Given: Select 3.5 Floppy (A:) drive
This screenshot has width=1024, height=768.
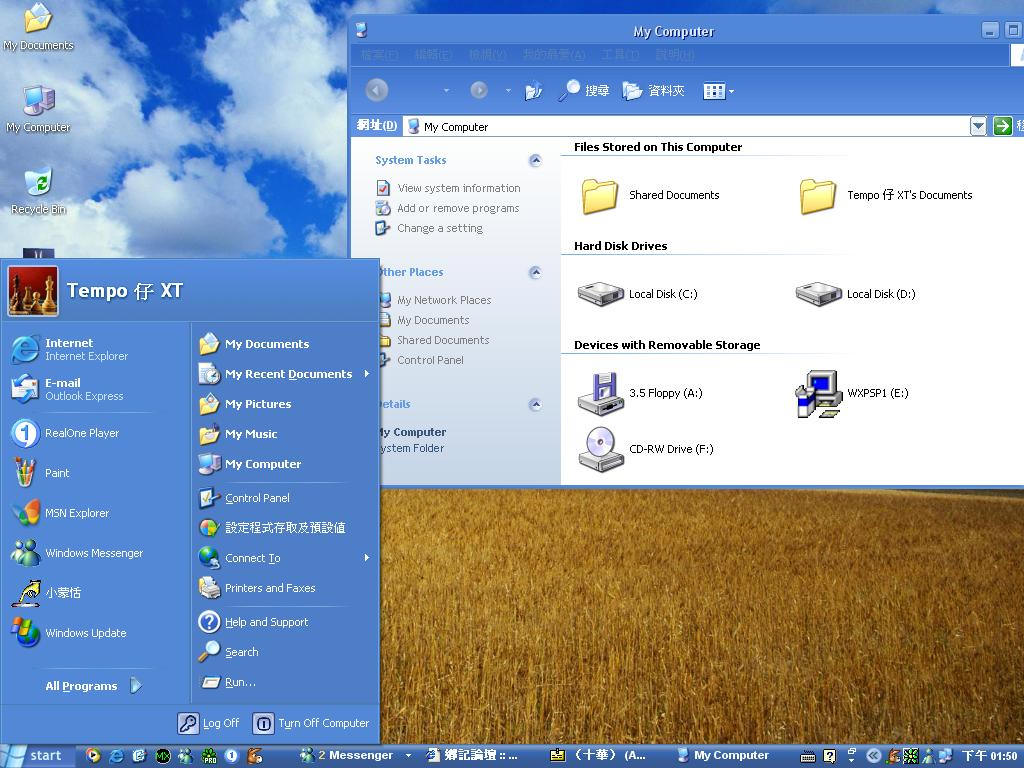Looking at the screenshot, I should [x=640, y=393].
